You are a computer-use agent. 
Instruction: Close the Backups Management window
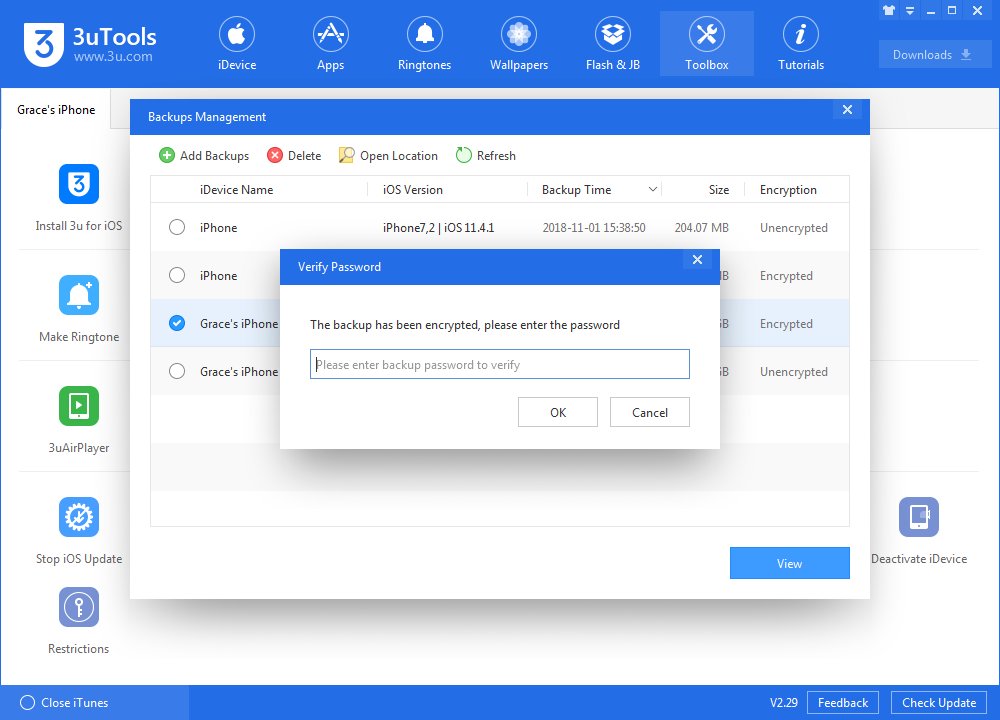click(847, 110)
